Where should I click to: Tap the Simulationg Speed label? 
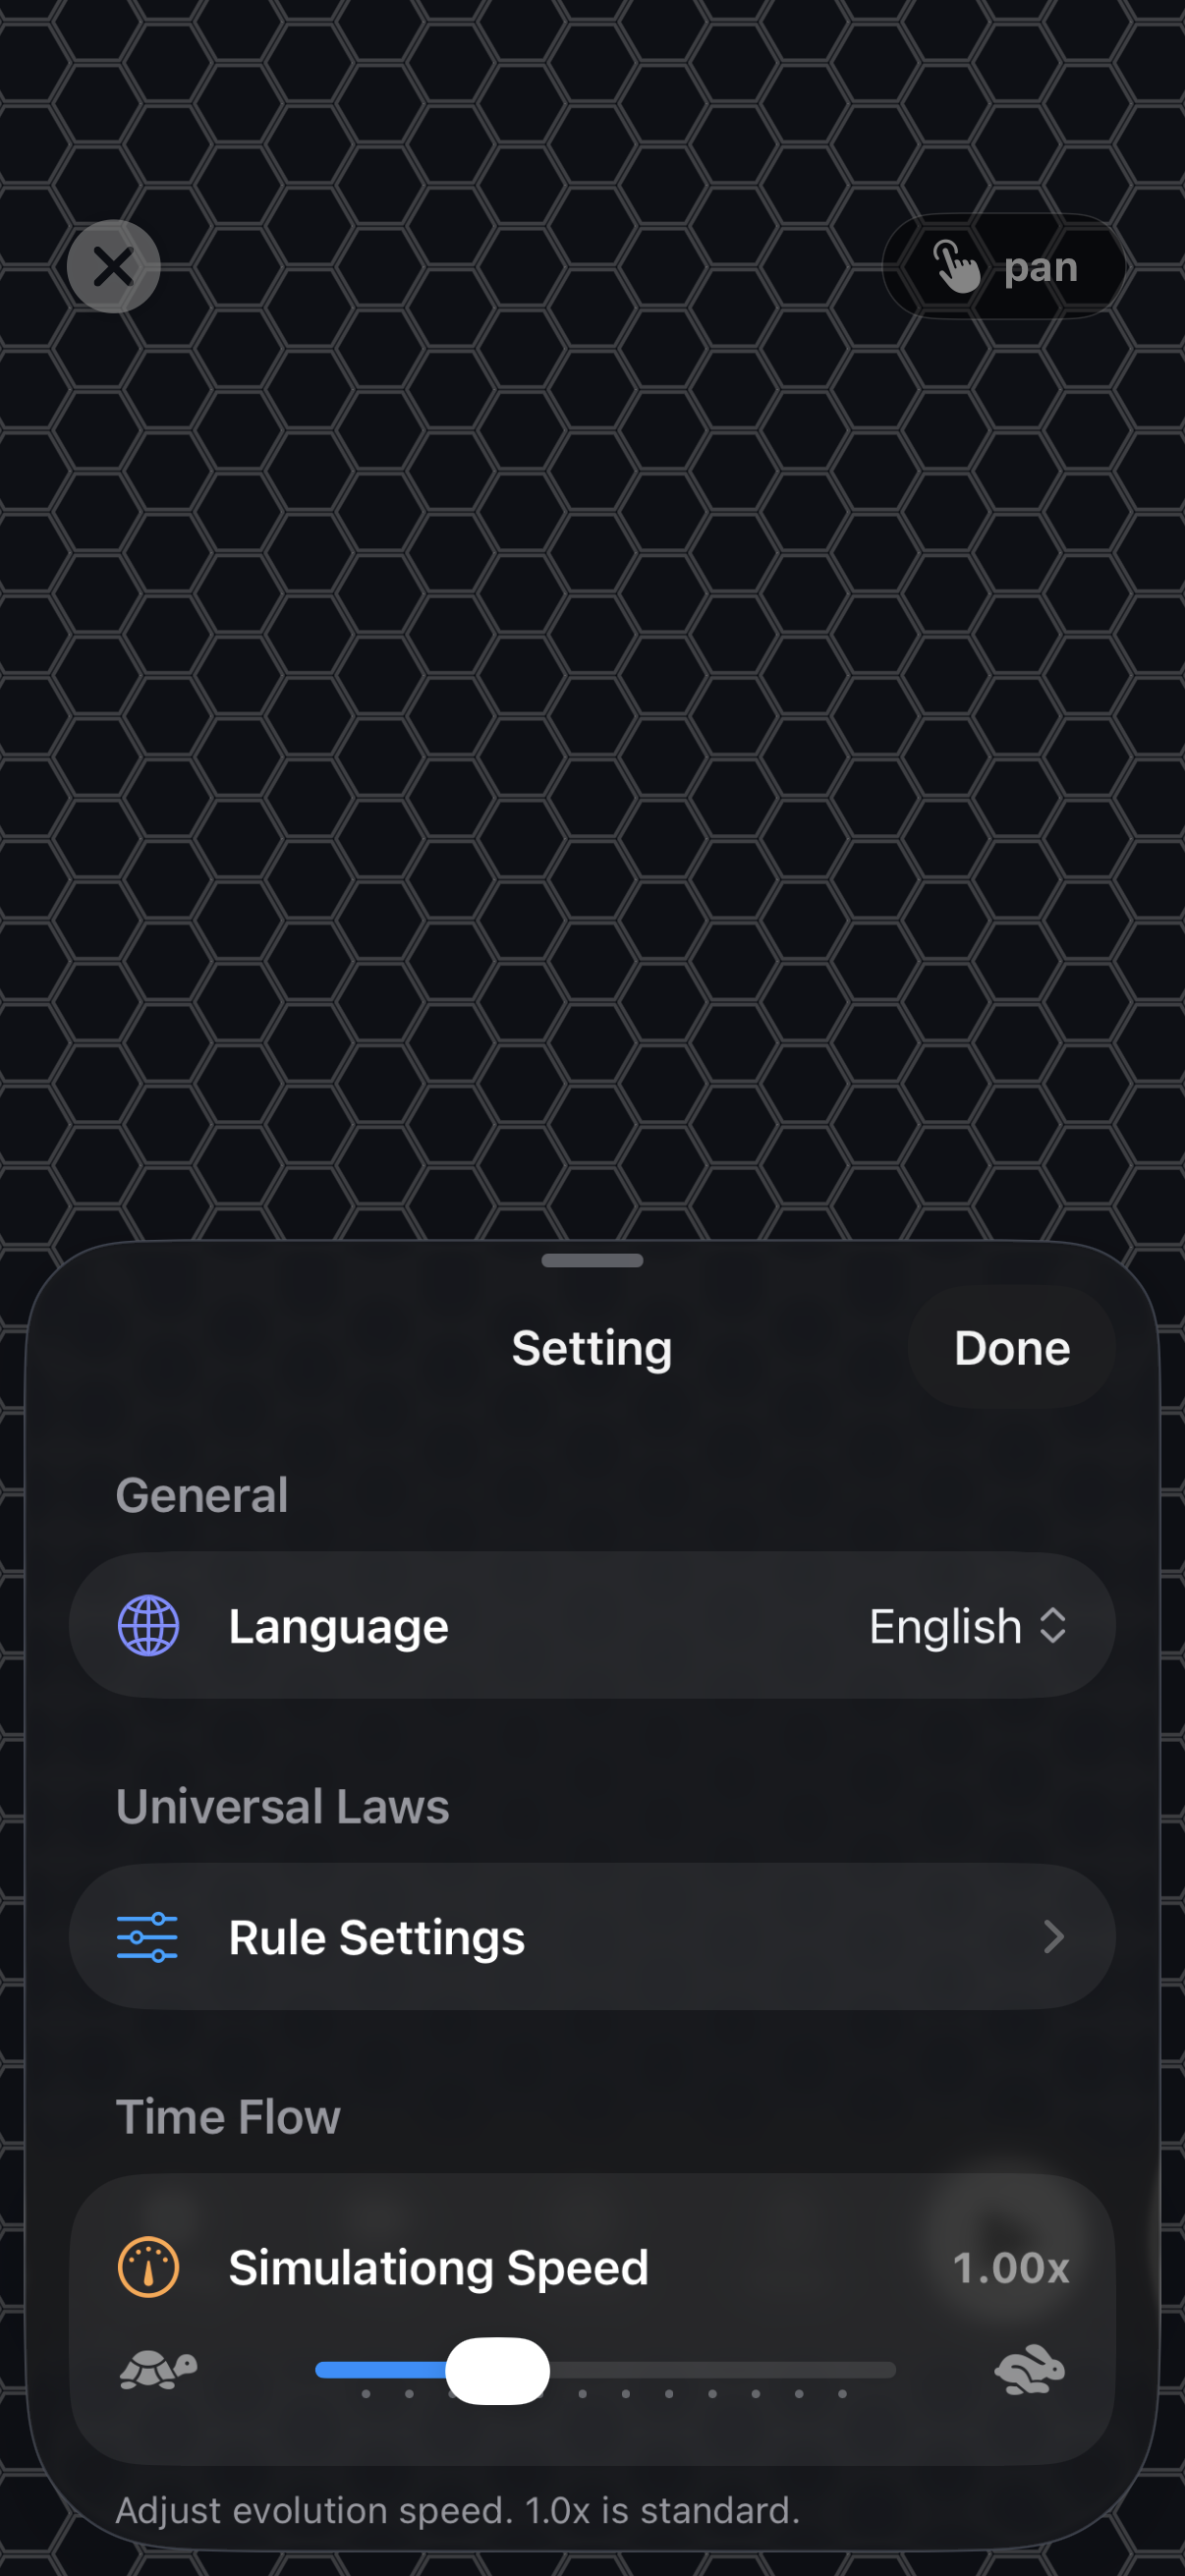pyautogui.click(x=438, y=2268)
